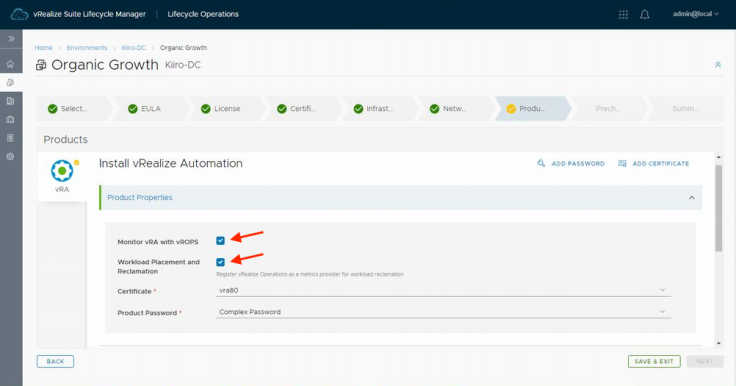Viewport: 736px width, 386px height.
Task: Click the scrollbar up arrow
Action: 719,157
